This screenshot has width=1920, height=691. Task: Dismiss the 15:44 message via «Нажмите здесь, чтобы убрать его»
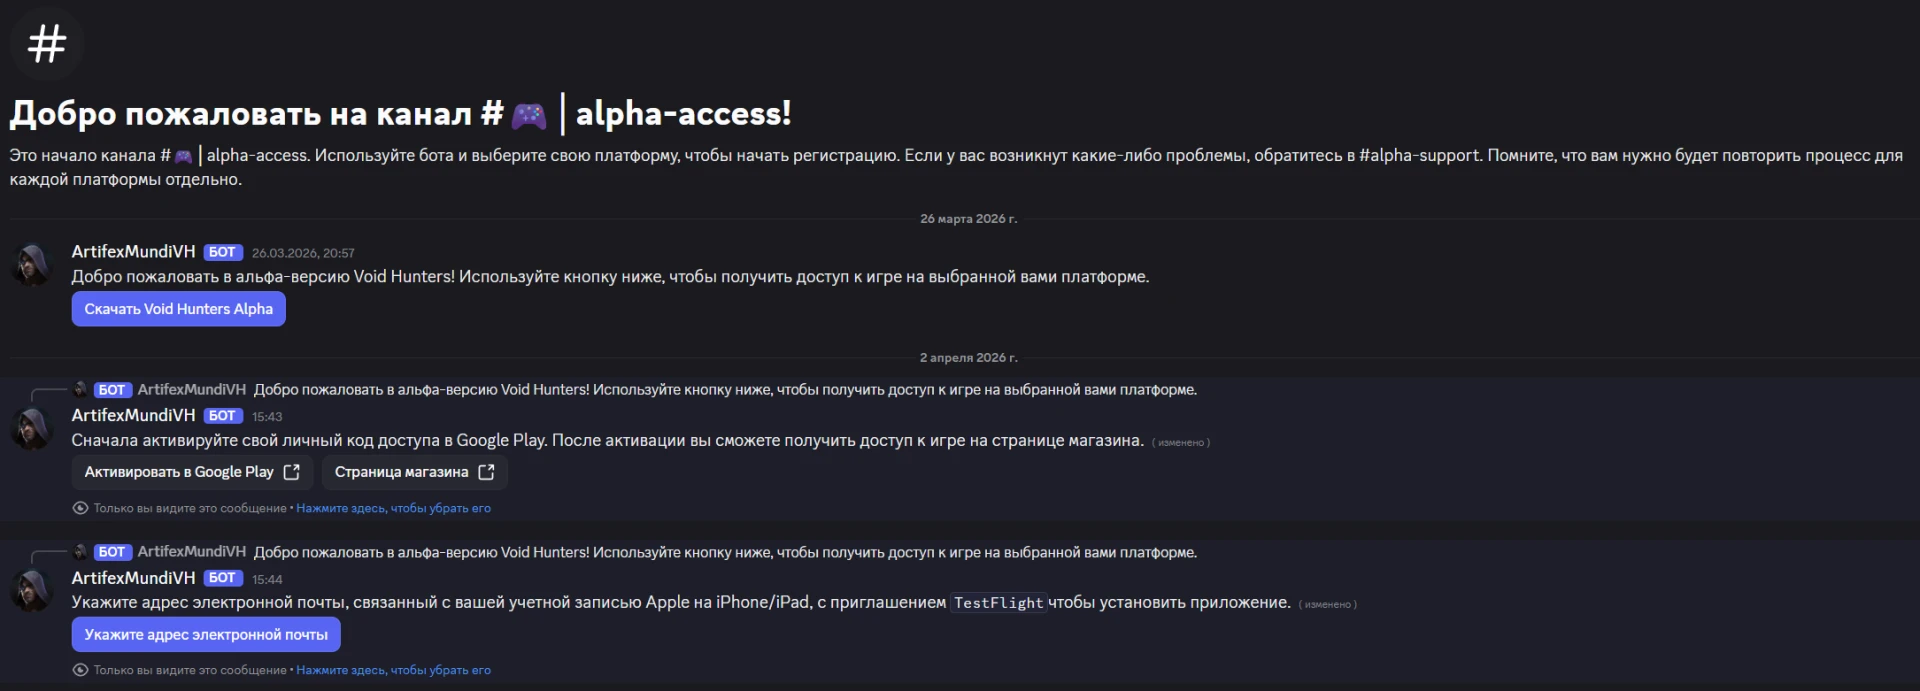coord(393,670)
